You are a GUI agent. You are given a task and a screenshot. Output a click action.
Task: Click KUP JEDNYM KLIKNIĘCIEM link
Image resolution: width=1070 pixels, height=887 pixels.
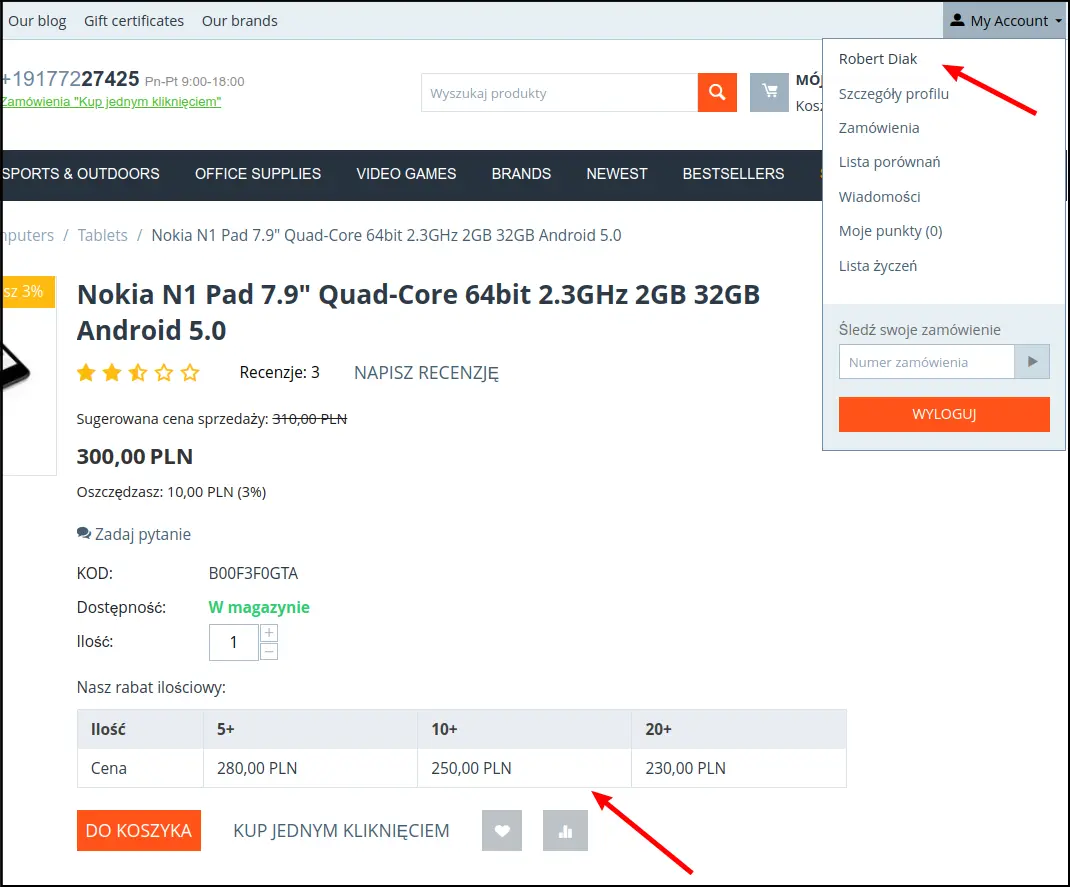pos(341,830)
